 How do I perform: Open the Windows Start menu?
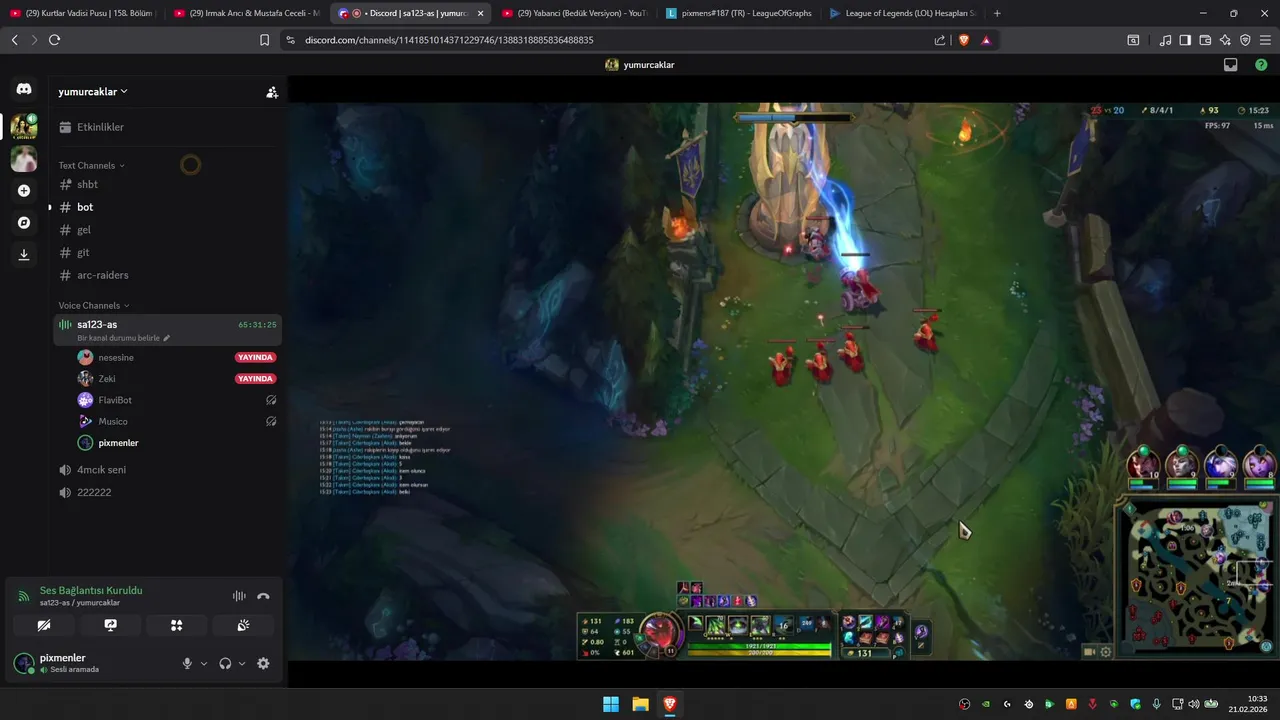610,704
